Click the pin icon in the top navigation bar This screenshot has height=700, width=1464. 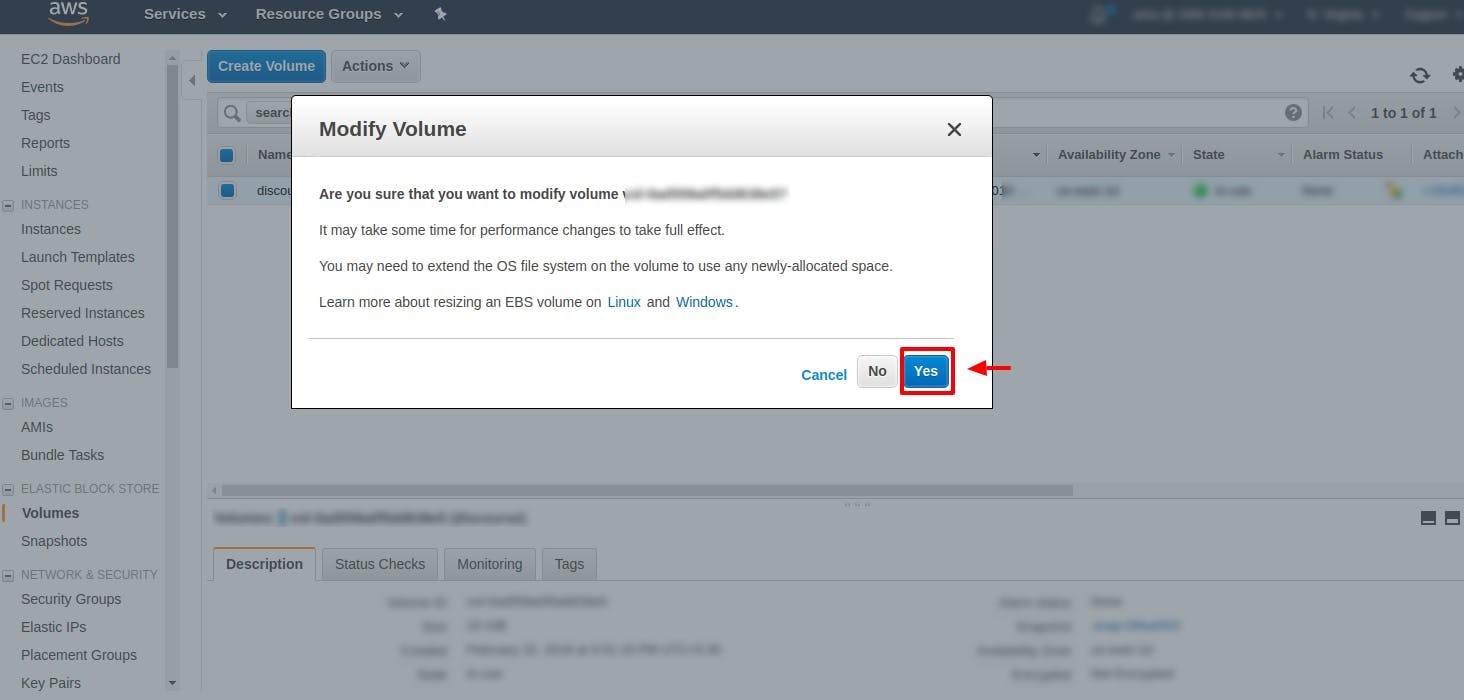(440, 14)
